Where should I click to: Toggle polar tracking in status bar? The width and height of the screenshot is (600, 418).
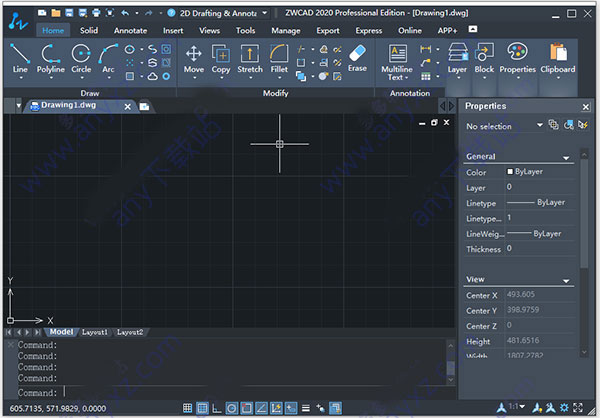232,408
